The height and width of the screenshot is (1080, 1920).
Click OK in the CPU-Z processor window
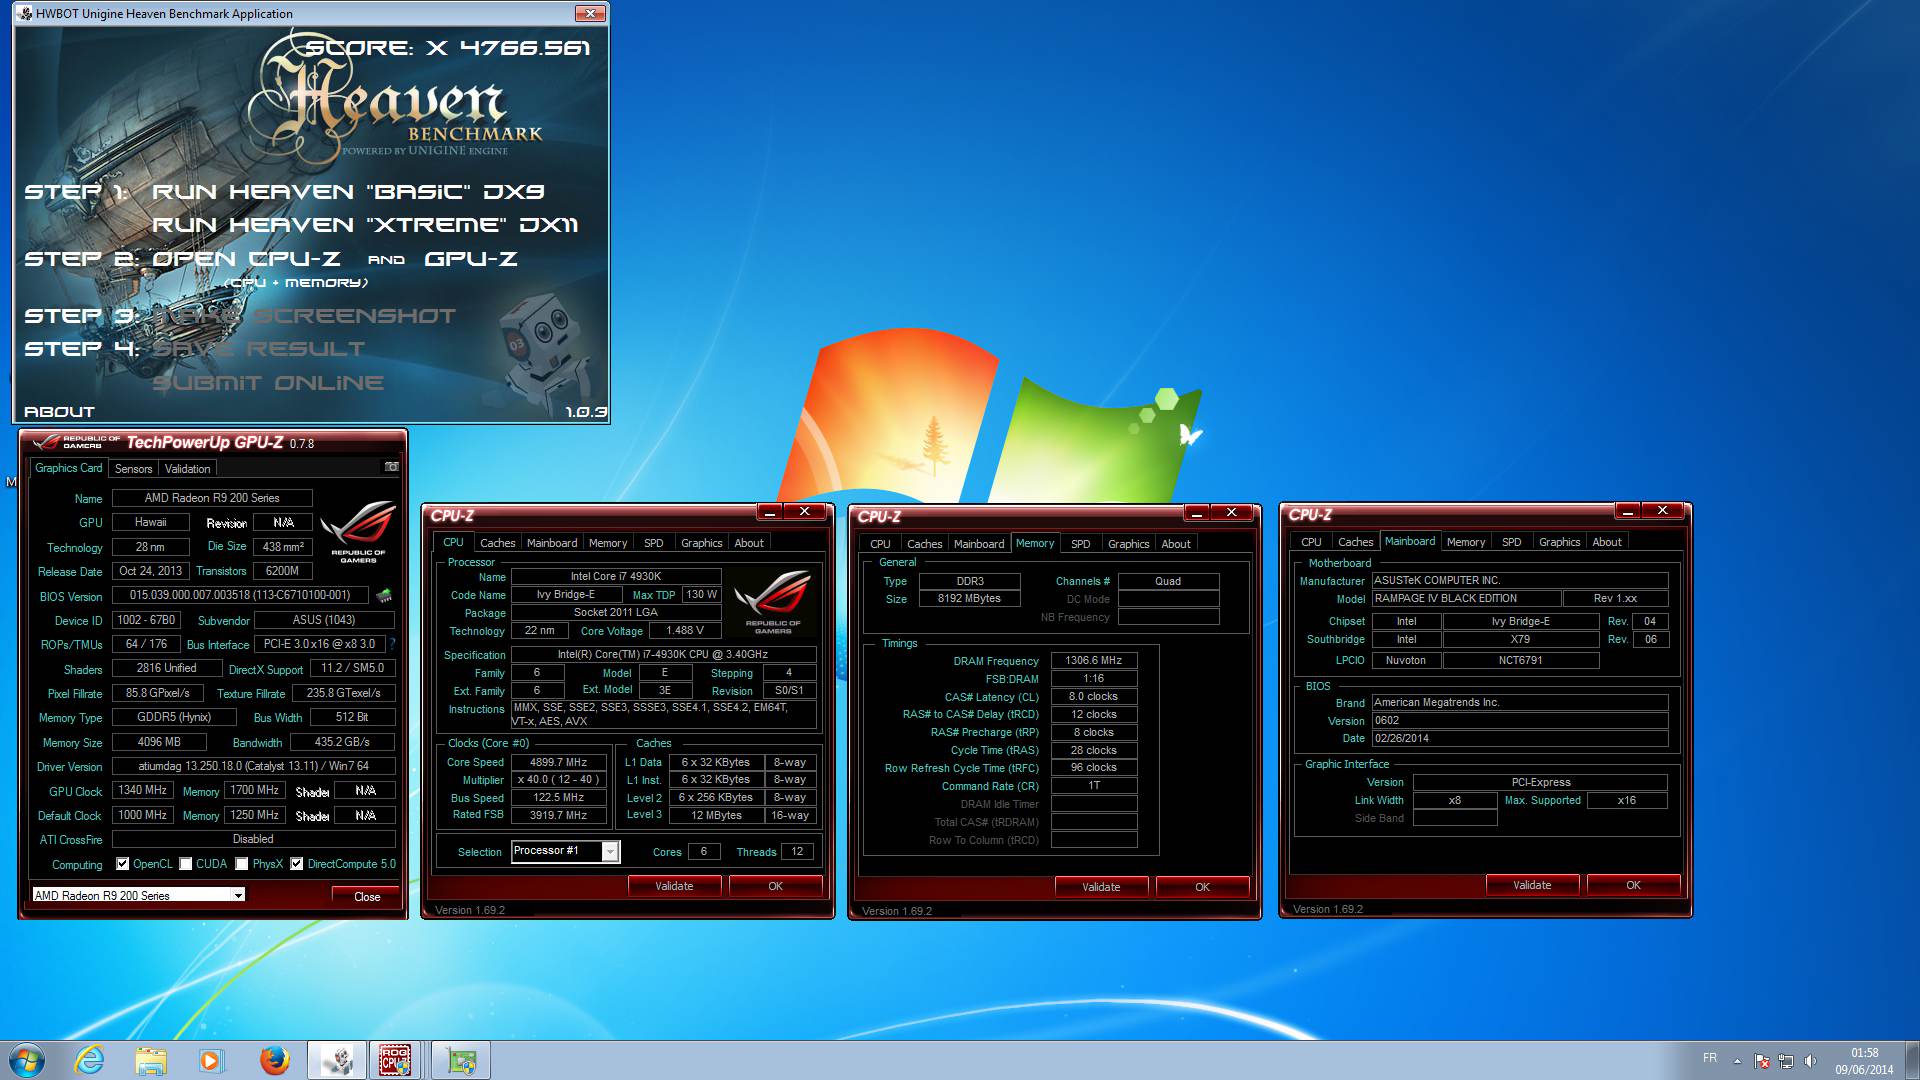(775, 886)
